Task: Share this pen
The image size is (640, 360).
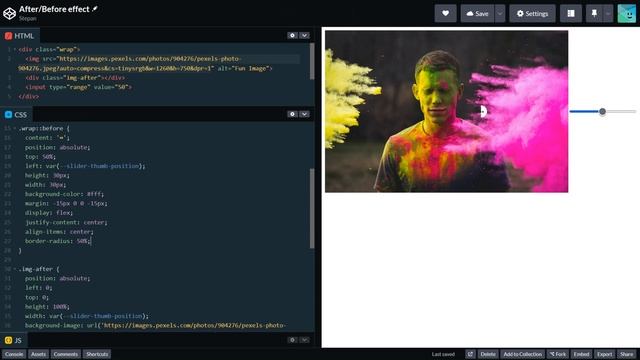Action: coord(627,354)
